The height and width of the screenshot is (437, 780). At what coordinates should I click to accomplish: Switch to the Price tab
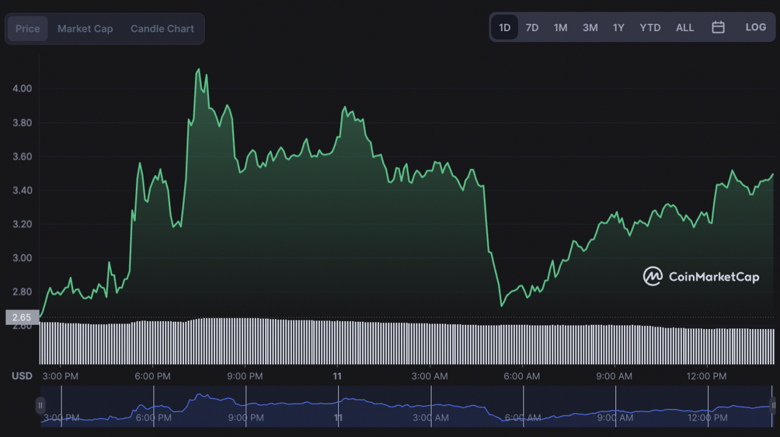tap(27, 29)
